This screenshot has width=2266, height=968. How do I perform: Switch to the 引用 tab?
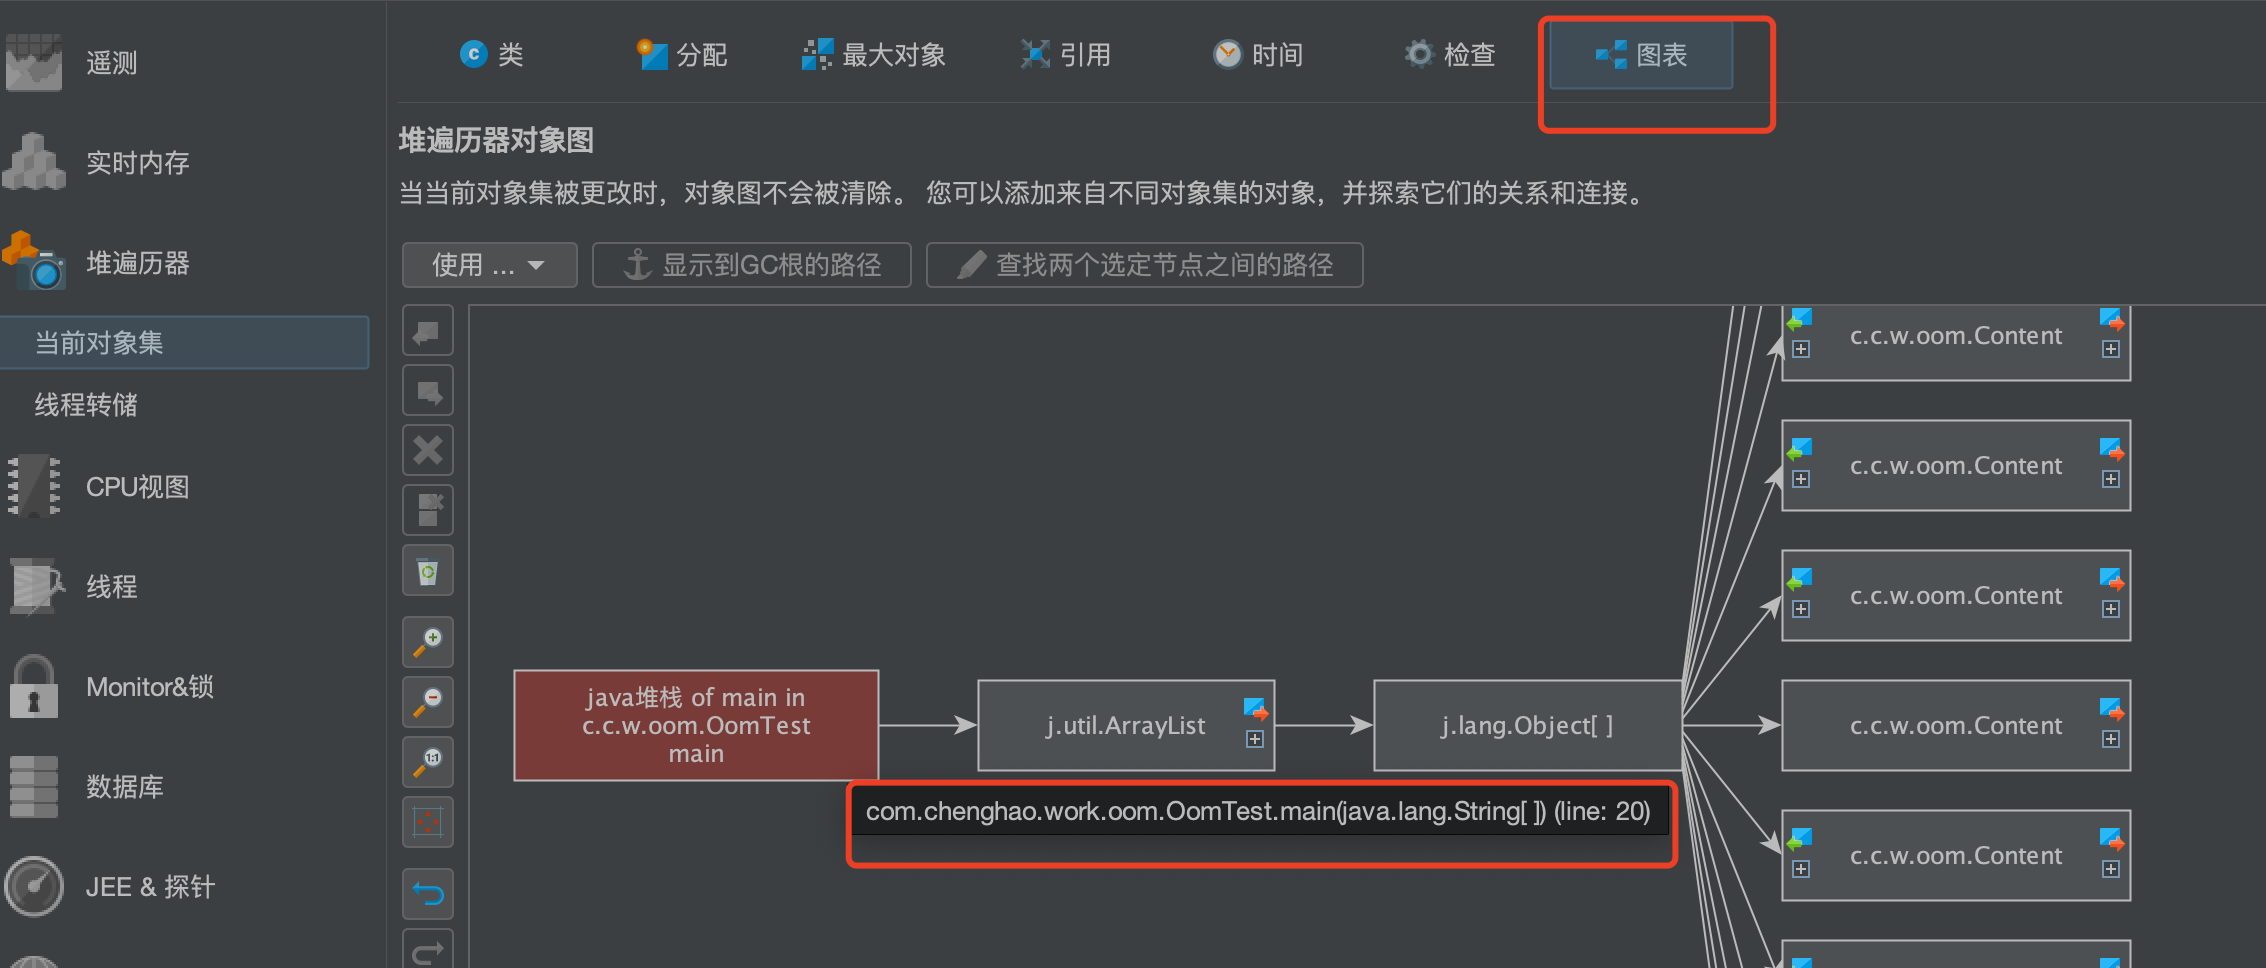[1066, 55]
